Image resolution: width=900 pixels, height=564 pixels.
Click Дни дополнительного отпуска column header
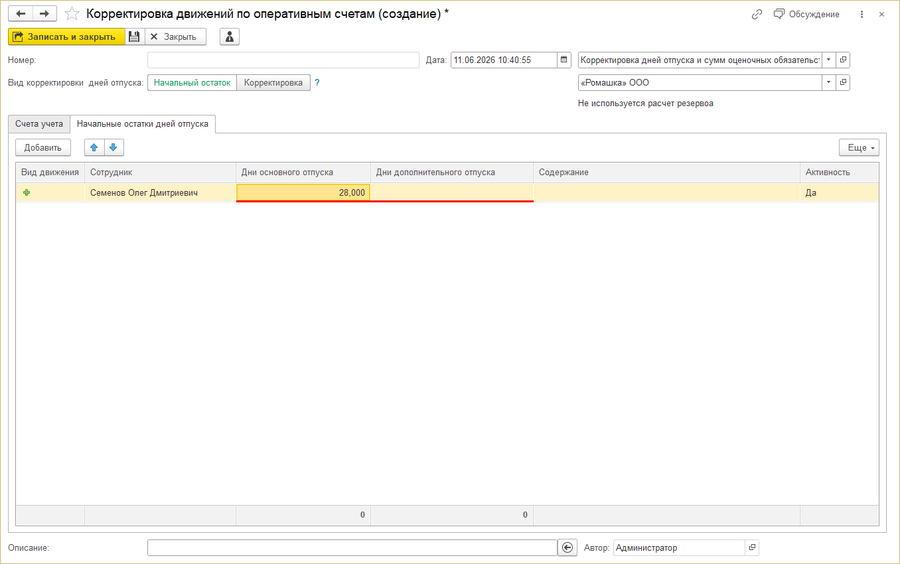tap(452, 172)
